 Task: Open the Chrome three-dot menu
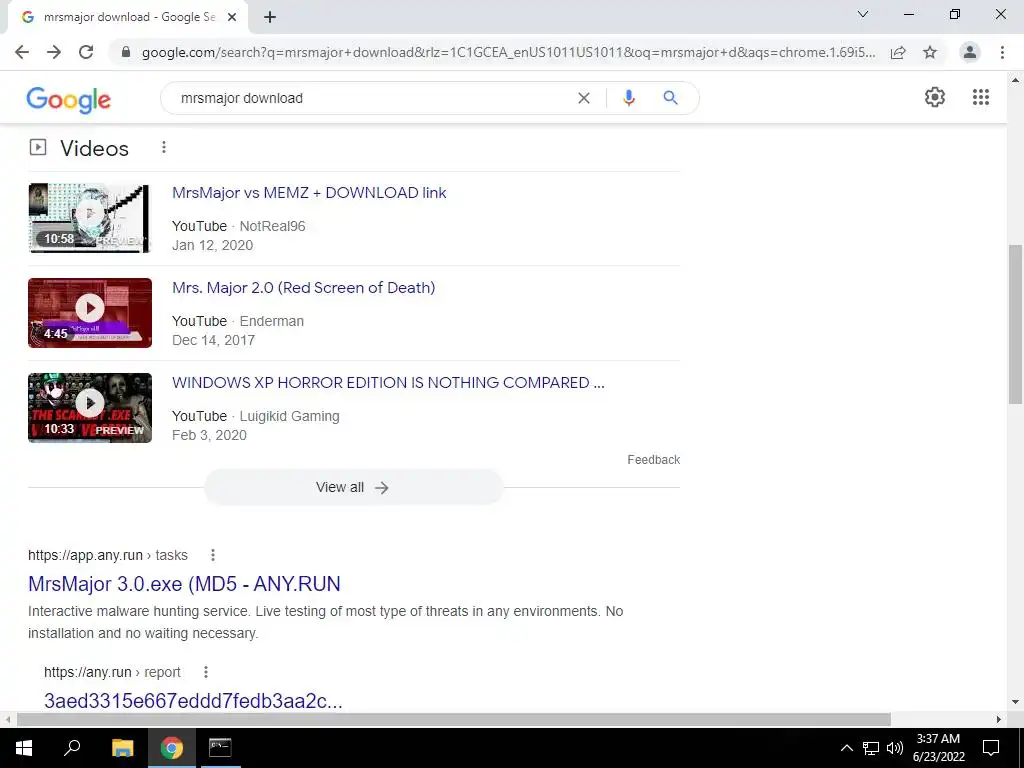(1002, 52)
